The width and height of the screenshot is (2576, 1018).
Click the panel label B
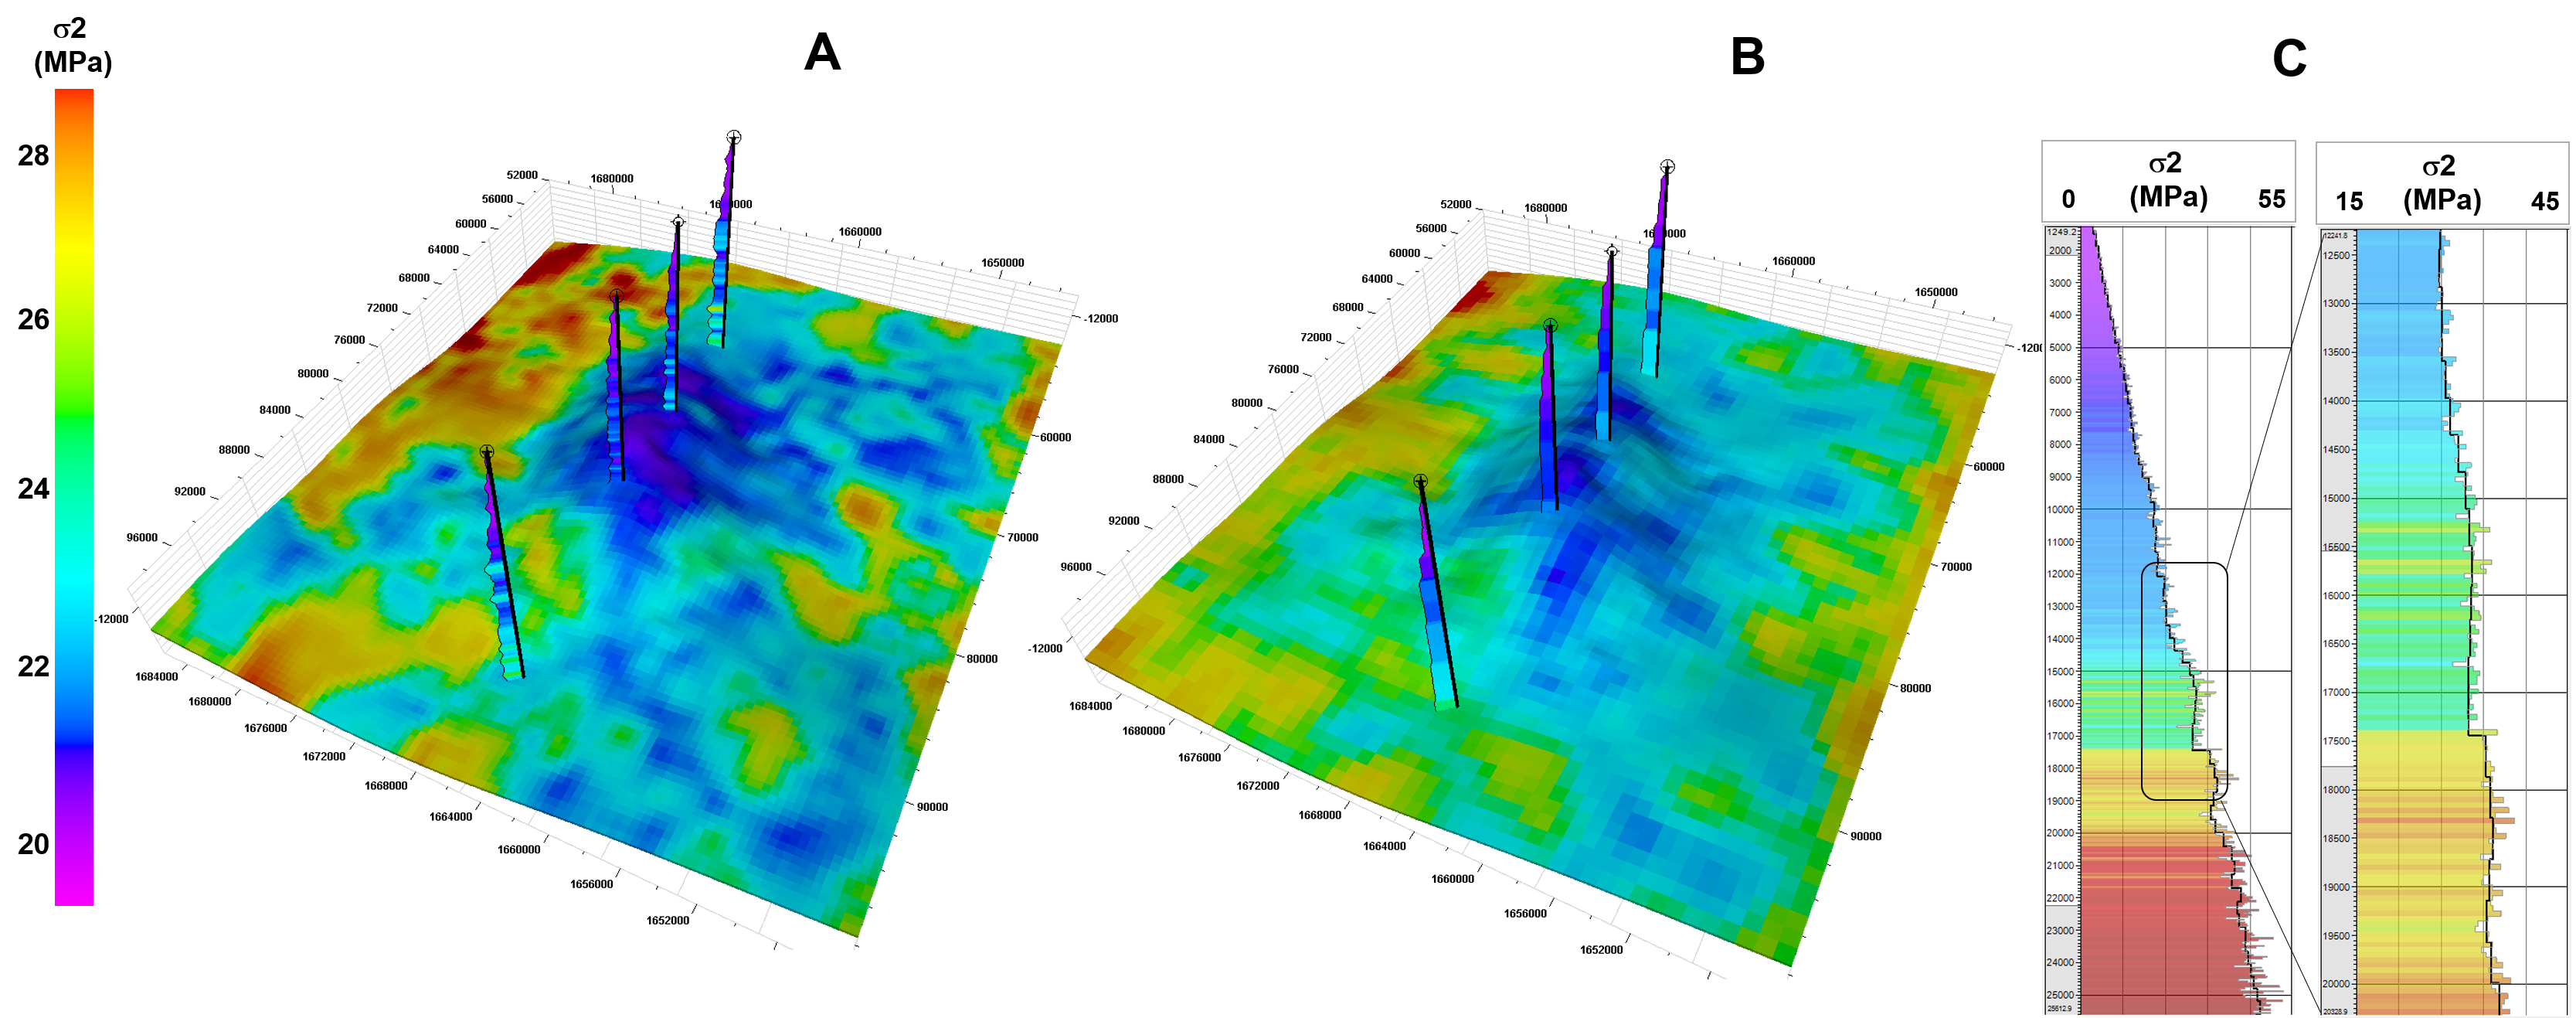[x=1747, y=56]
